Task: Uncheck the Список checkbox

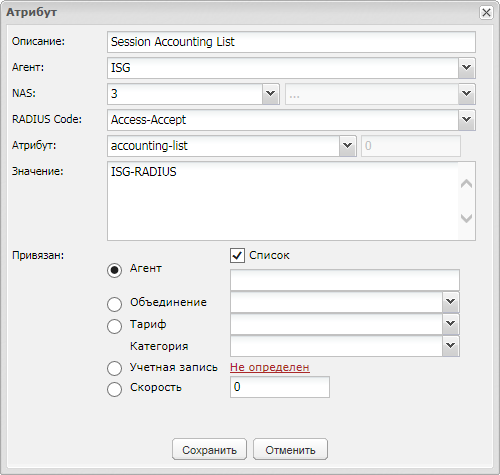Action: (237, 256)
